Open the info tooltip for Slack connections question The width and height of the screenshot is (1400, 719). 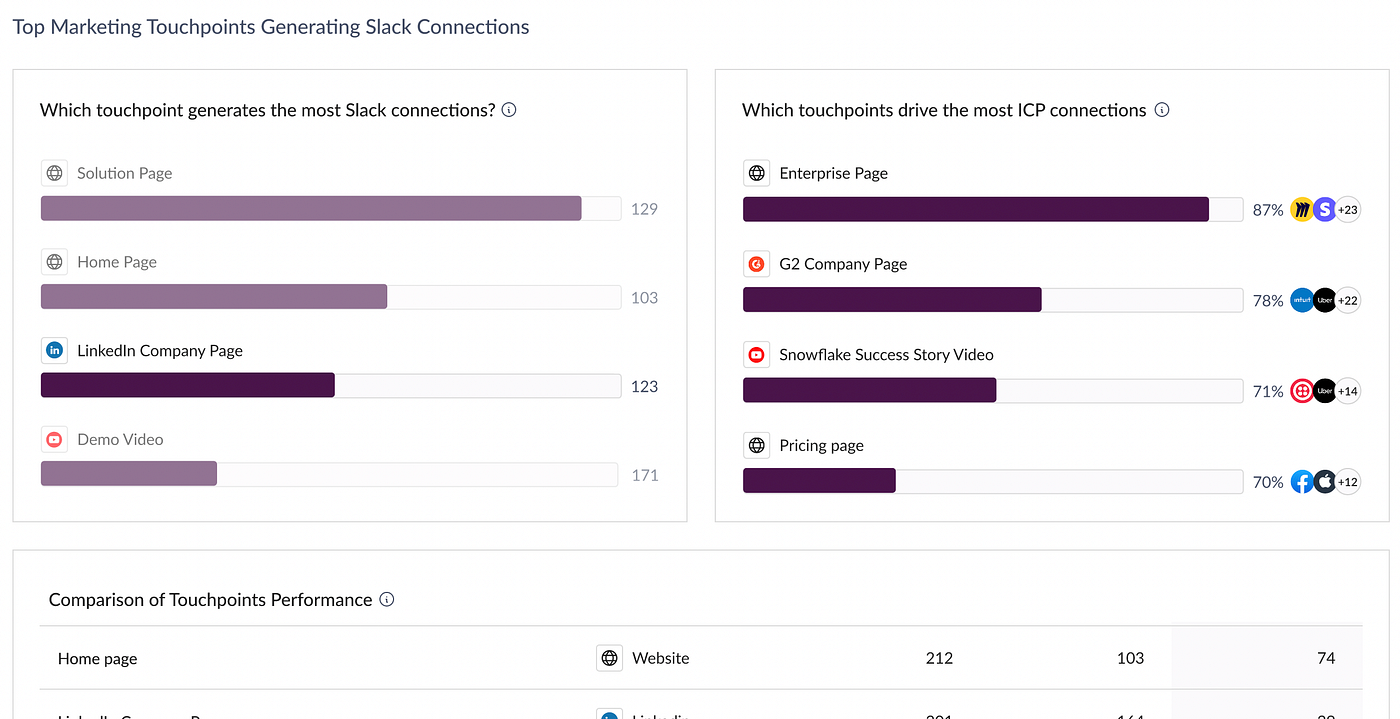[508, 110]
